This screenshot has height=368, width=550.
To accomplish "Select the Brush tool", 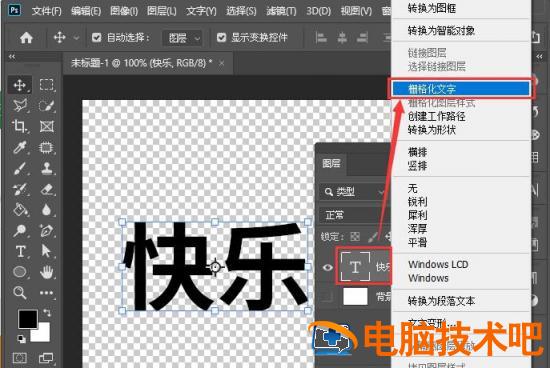I will pos(20,168).
